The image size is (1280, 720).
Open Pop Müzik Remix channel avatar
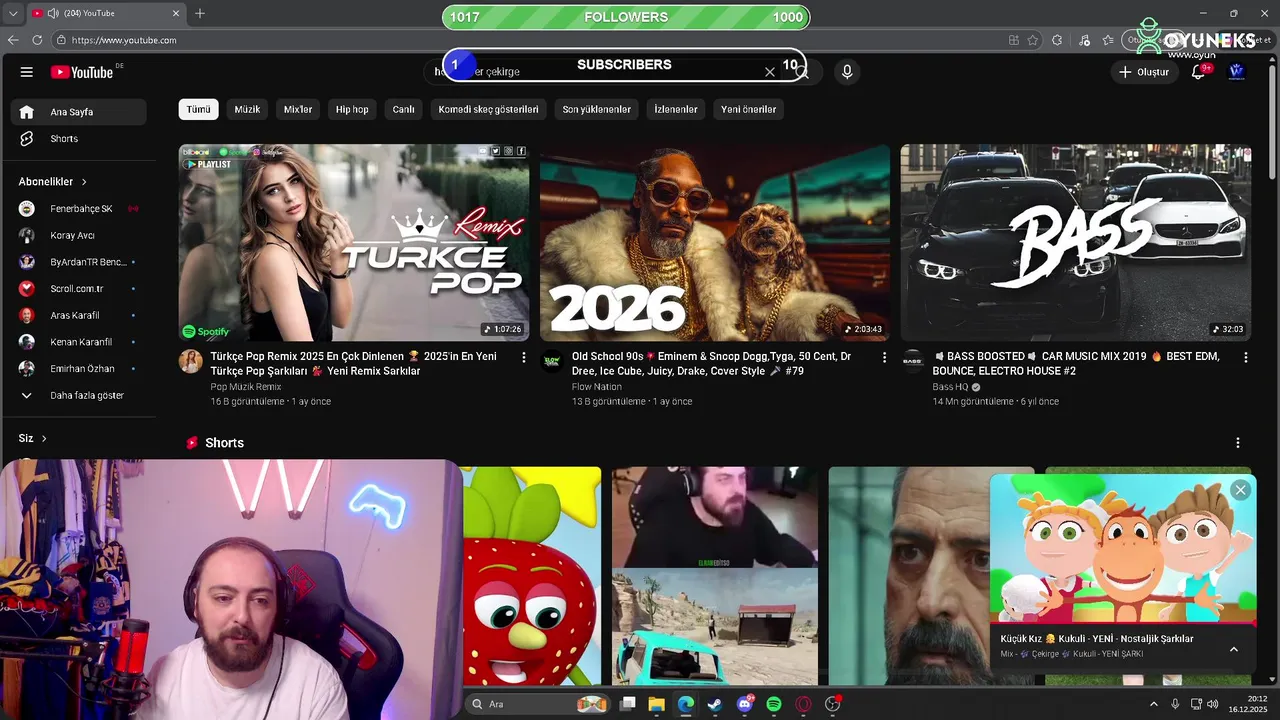click(x=190, y=361)
